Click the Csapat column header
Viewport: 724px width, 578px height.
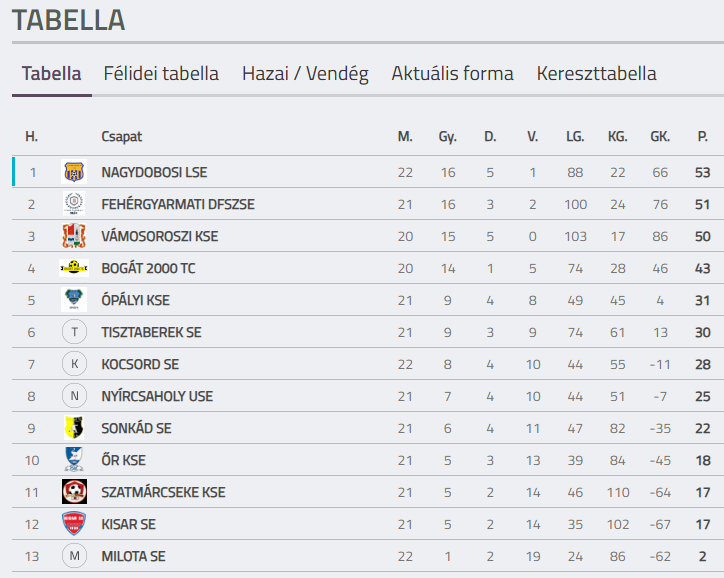[x=121, y=137]
